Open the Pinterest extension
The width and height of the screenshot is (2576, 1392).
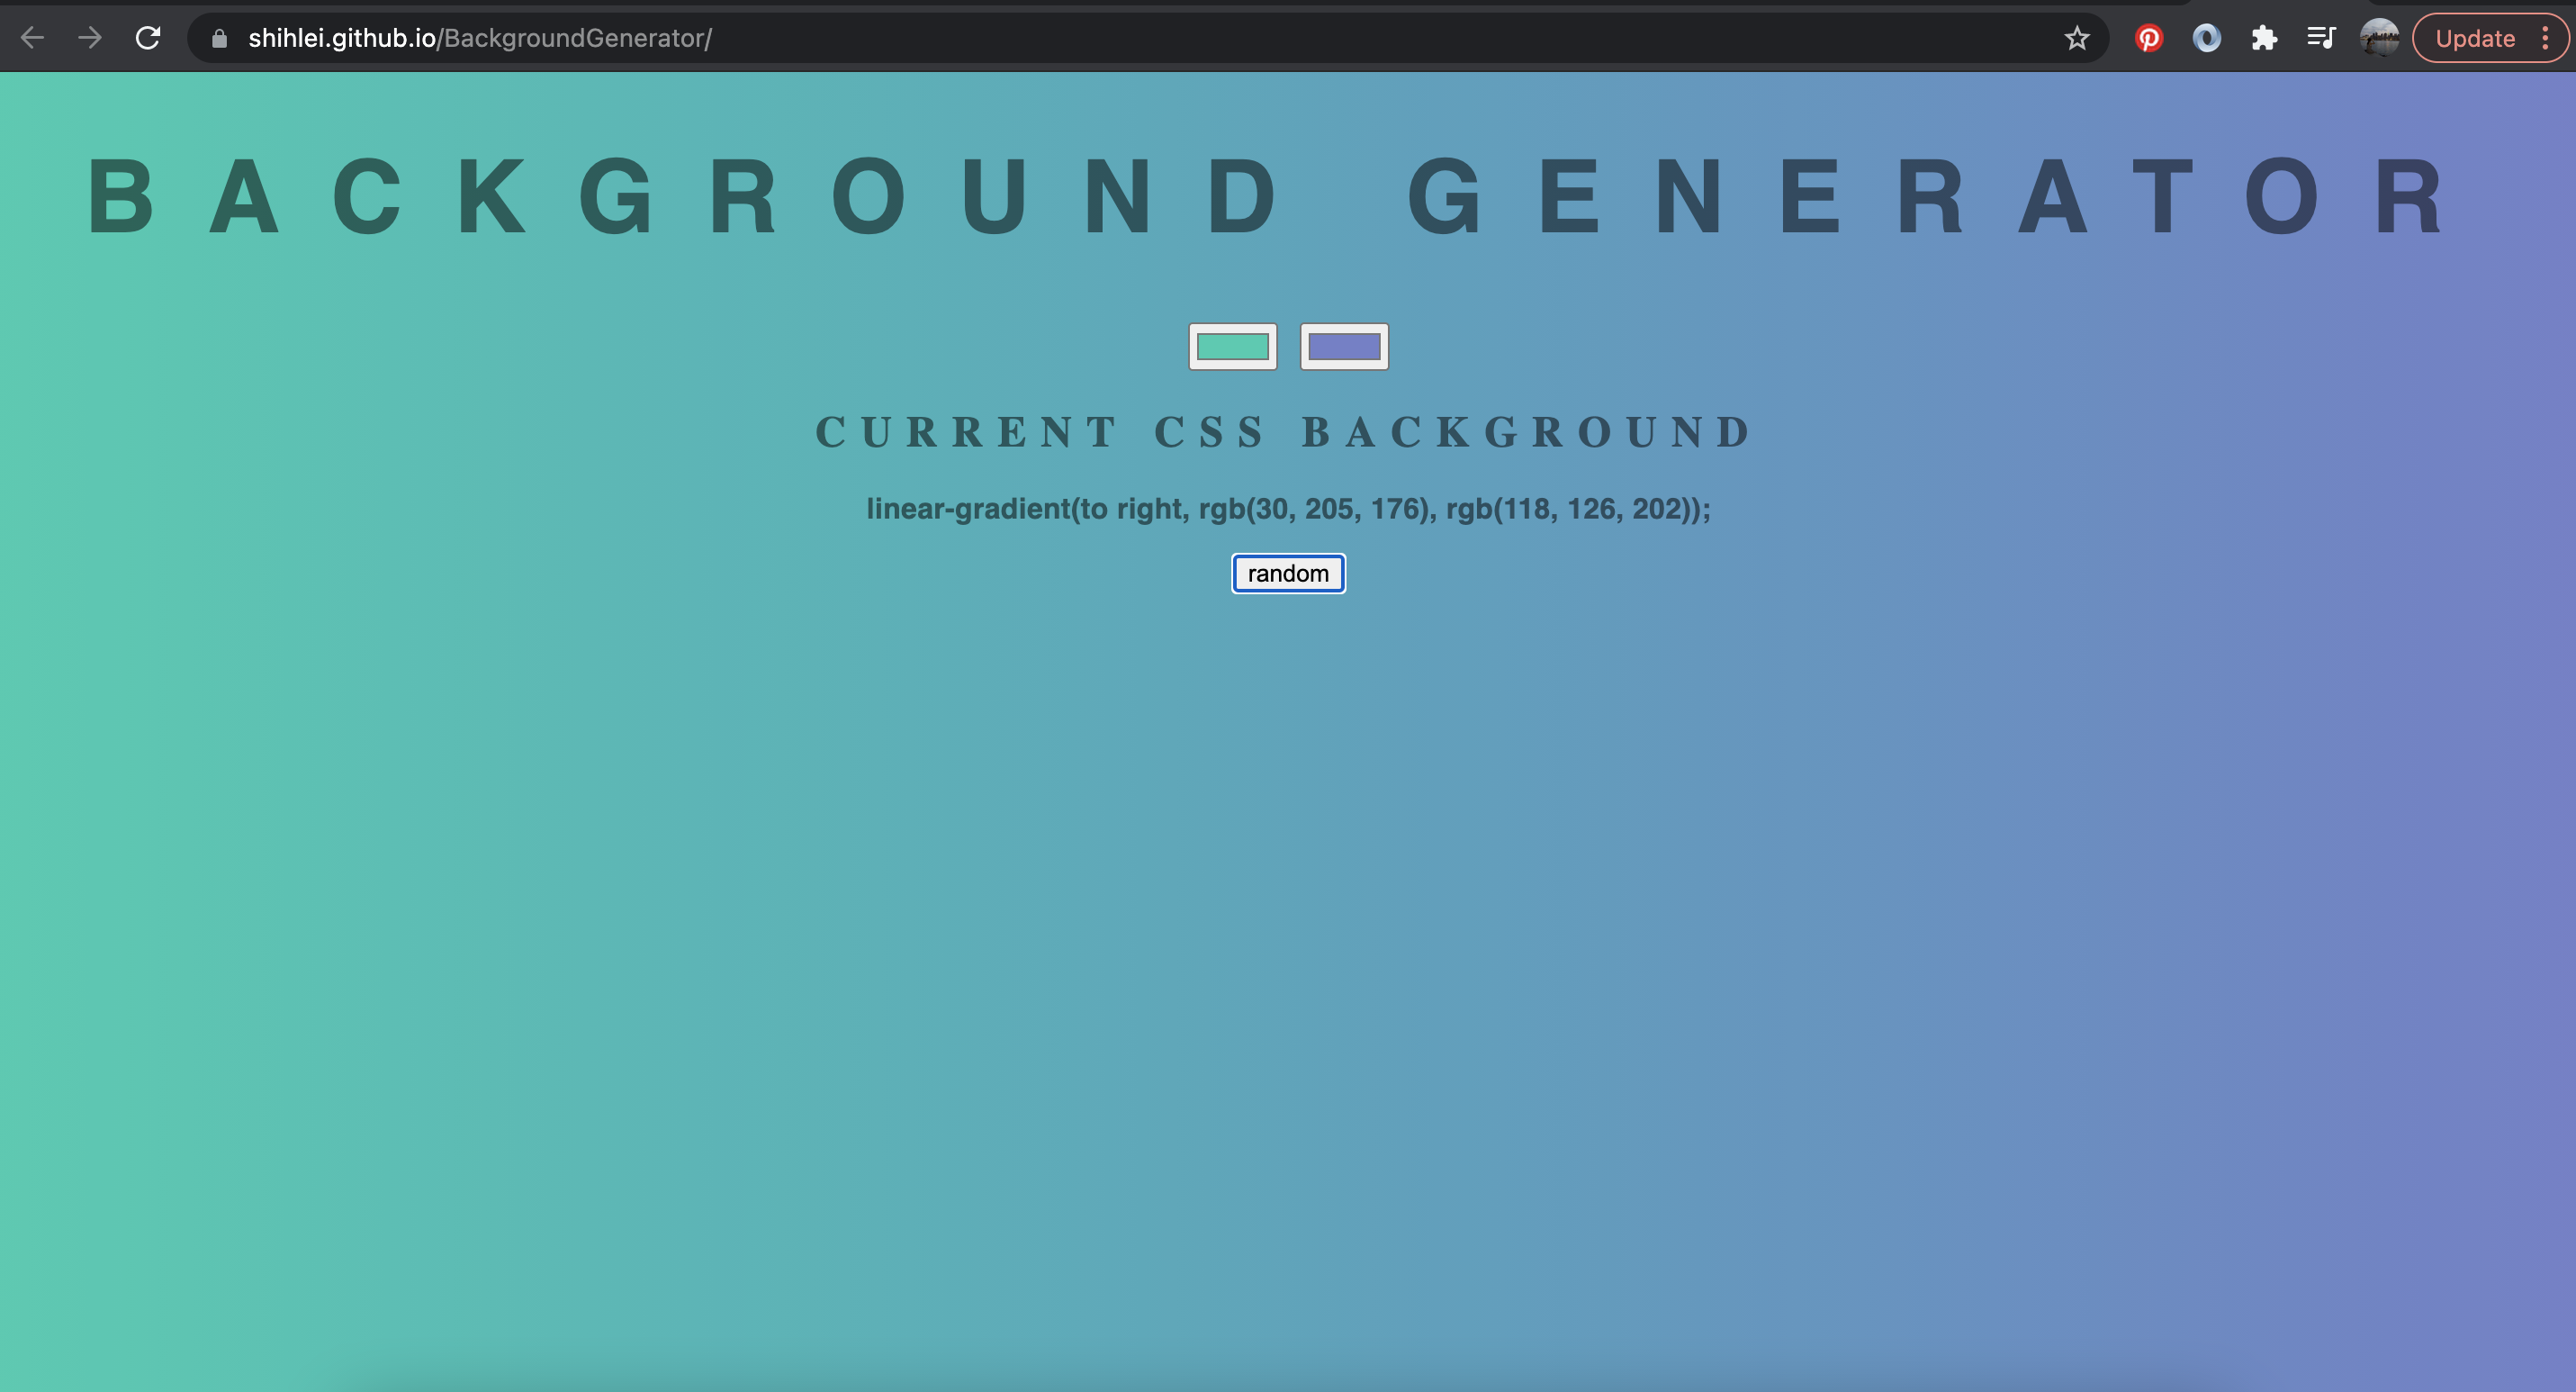(2149, 38)
